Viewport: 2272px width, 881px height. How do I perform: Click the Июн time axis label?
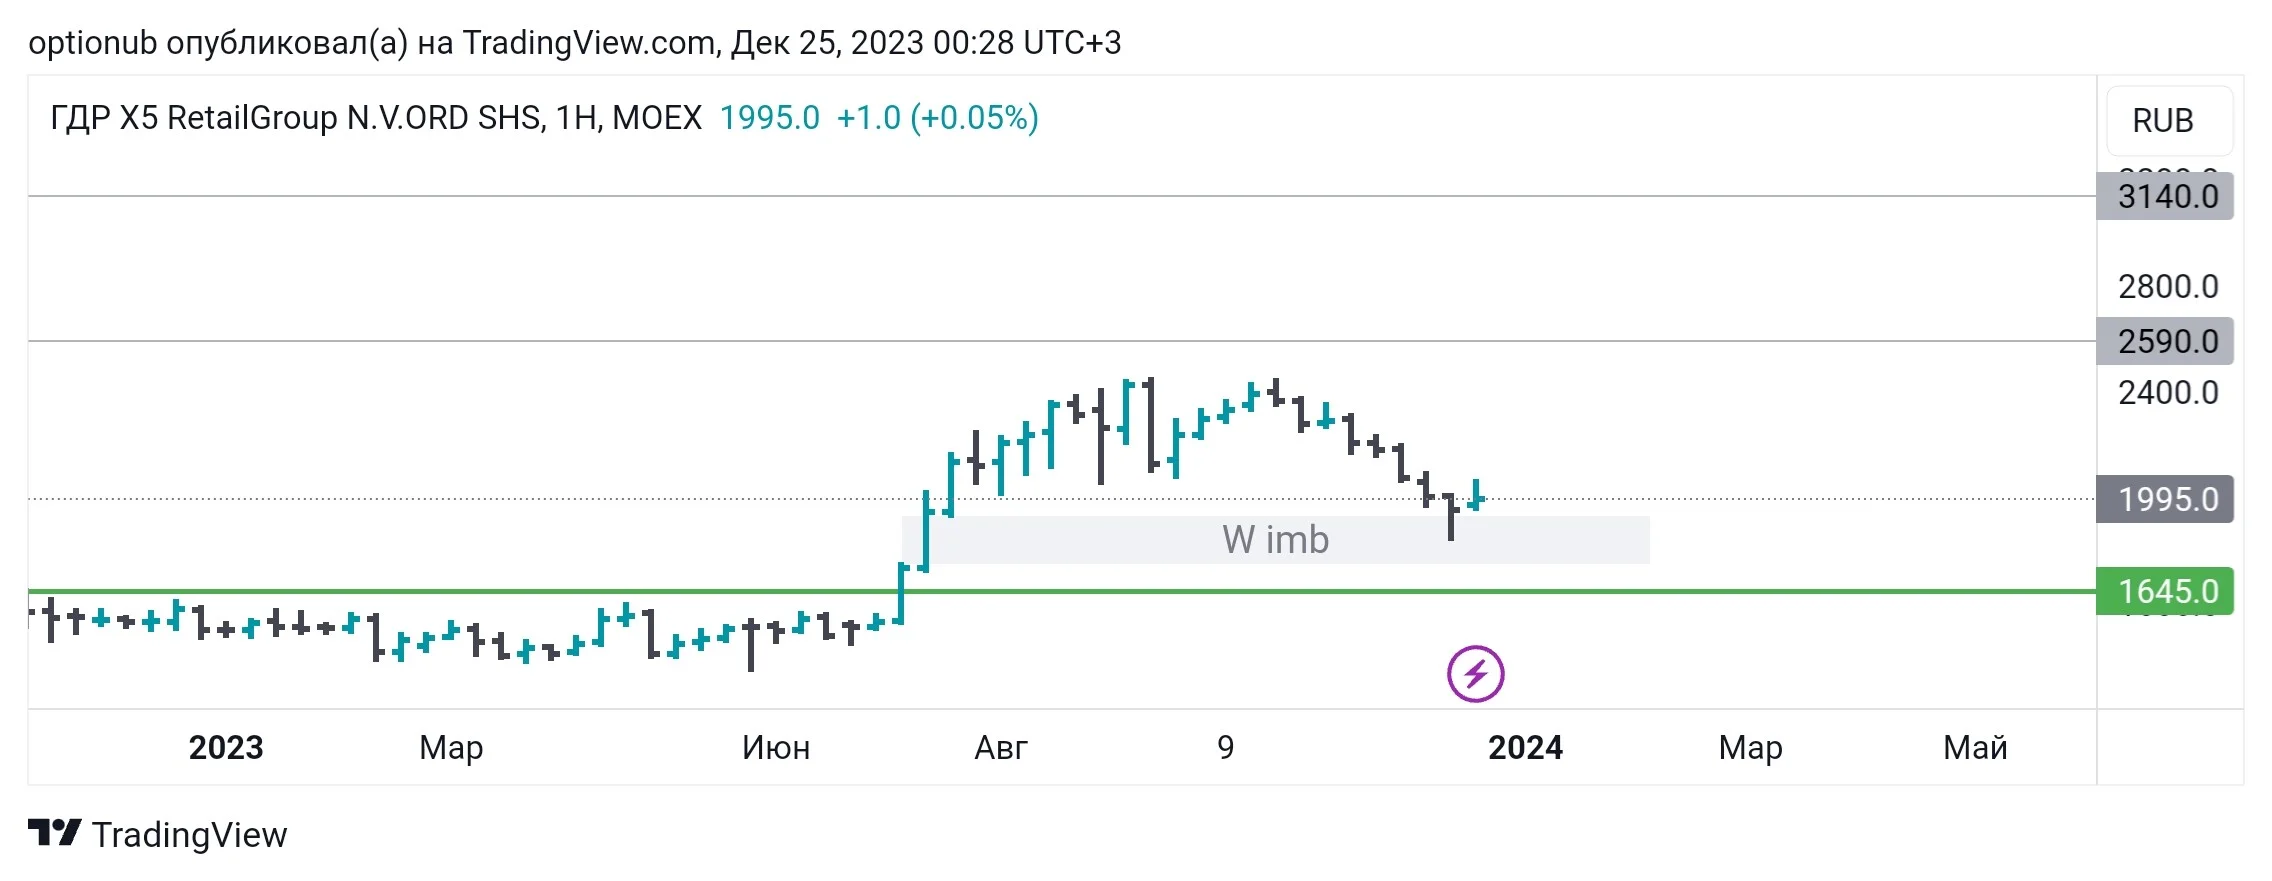[776, 747]
